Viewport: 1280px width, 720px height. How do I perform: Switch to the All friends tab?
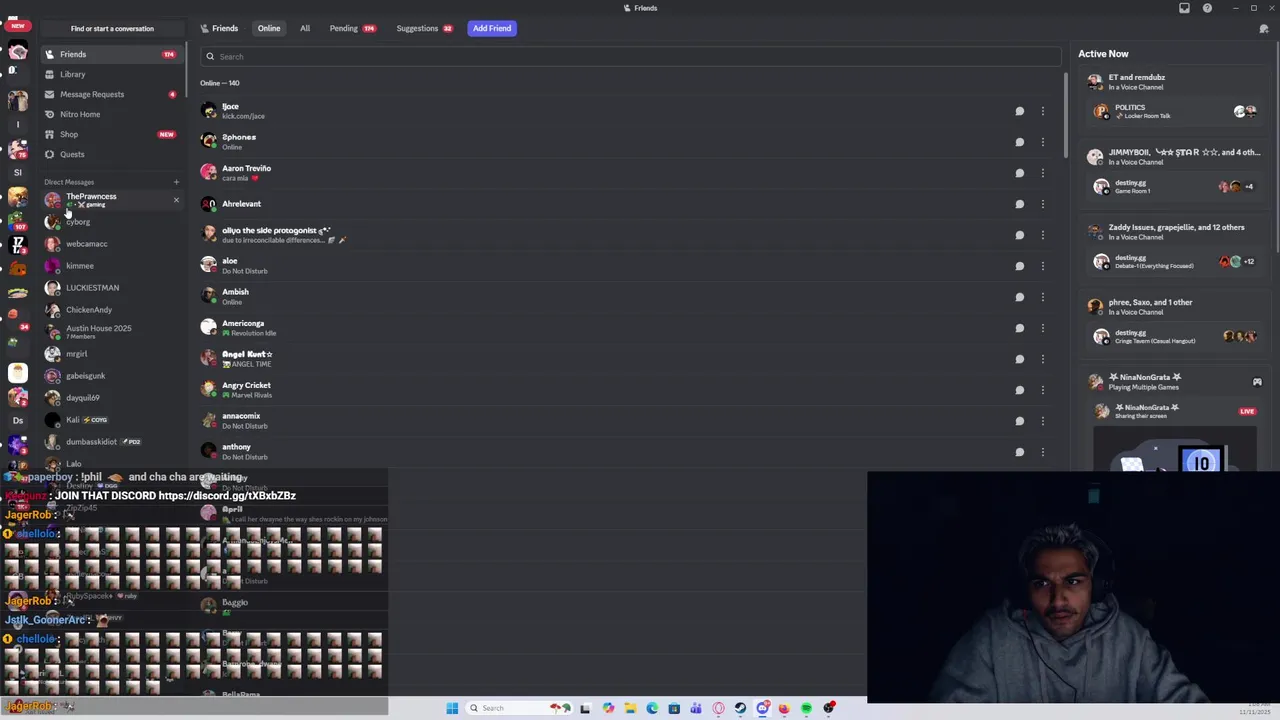pos(305,28)
